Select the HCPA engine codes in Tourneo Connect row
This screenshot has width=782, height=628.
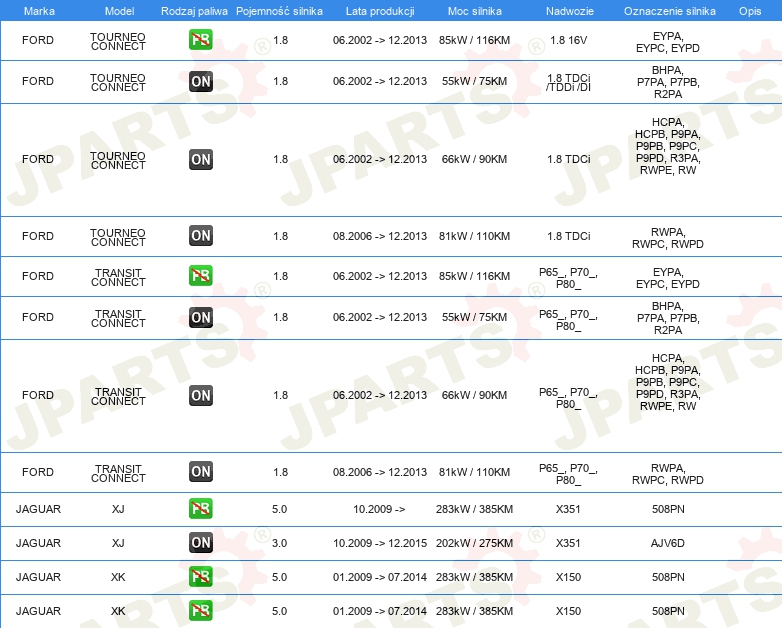[668, 146]
